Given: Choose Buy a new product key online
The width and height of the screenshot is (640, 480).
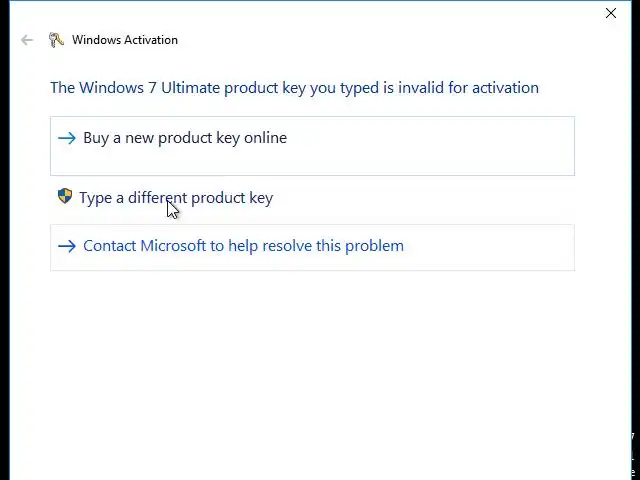Looking at the screenshot, I should click(185, 138).
